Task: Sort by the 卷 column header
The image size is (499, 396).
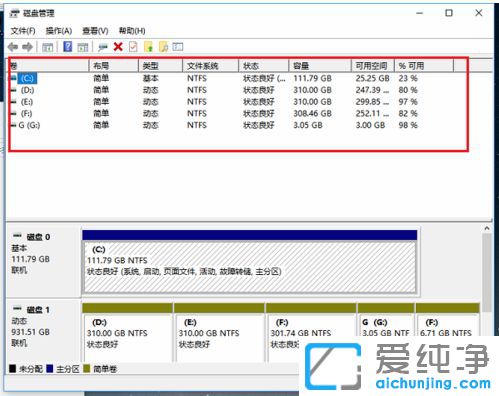Action: click(x=49, y=66)
